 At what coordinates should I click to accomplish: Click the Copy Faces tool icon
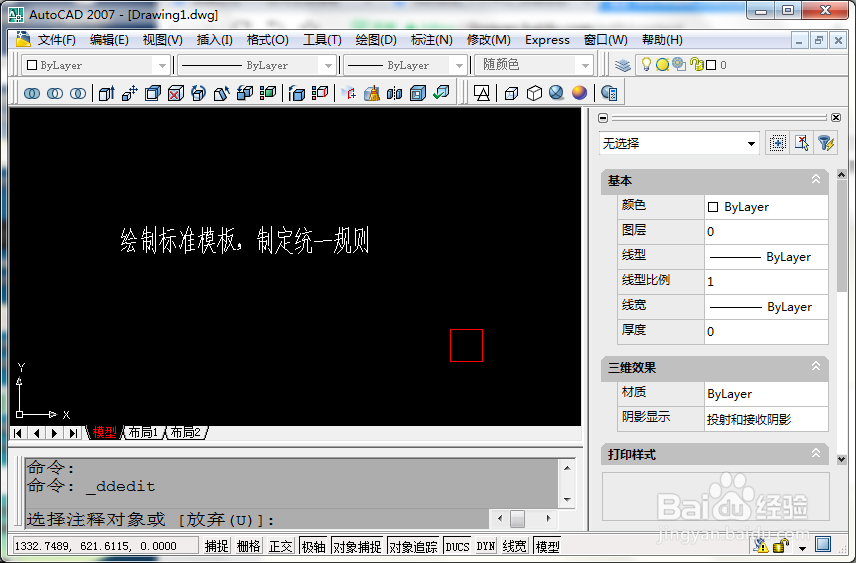[245, 93]
